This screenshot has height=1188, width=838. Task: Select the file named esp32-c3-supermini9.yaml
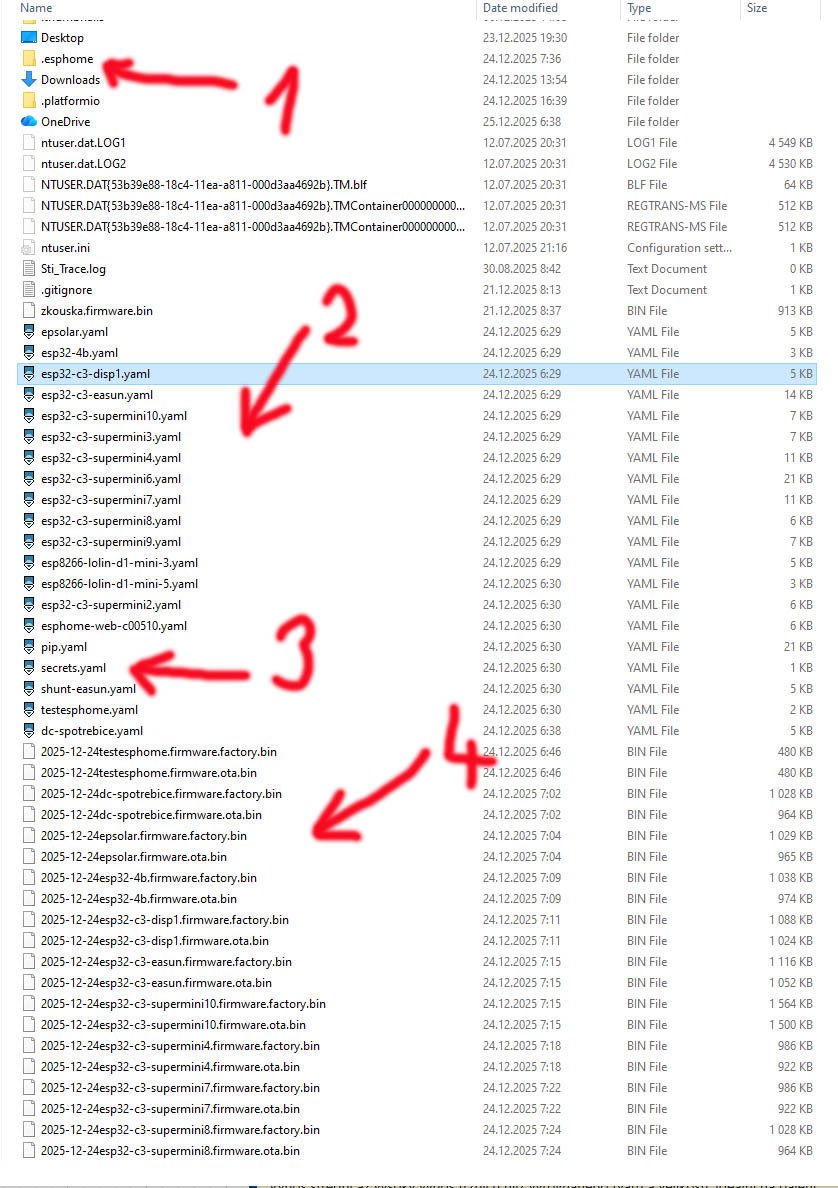[x=111, y=542]
